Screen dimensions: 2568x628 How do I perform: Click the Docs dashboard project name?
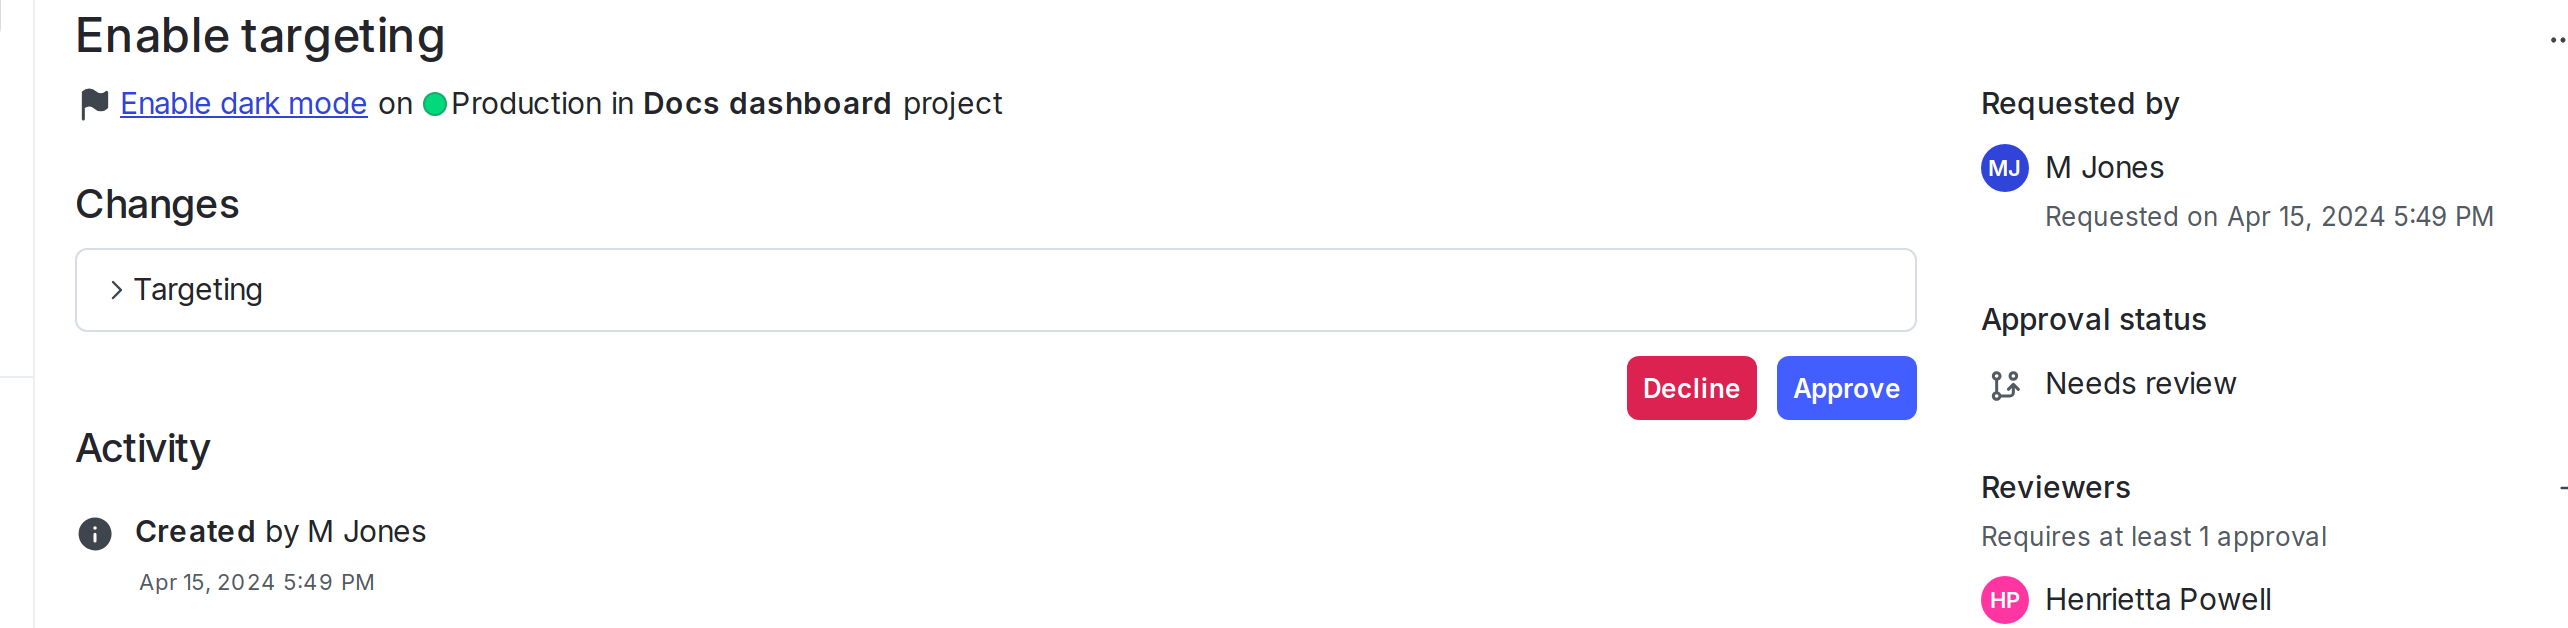[x=767, y=104]
